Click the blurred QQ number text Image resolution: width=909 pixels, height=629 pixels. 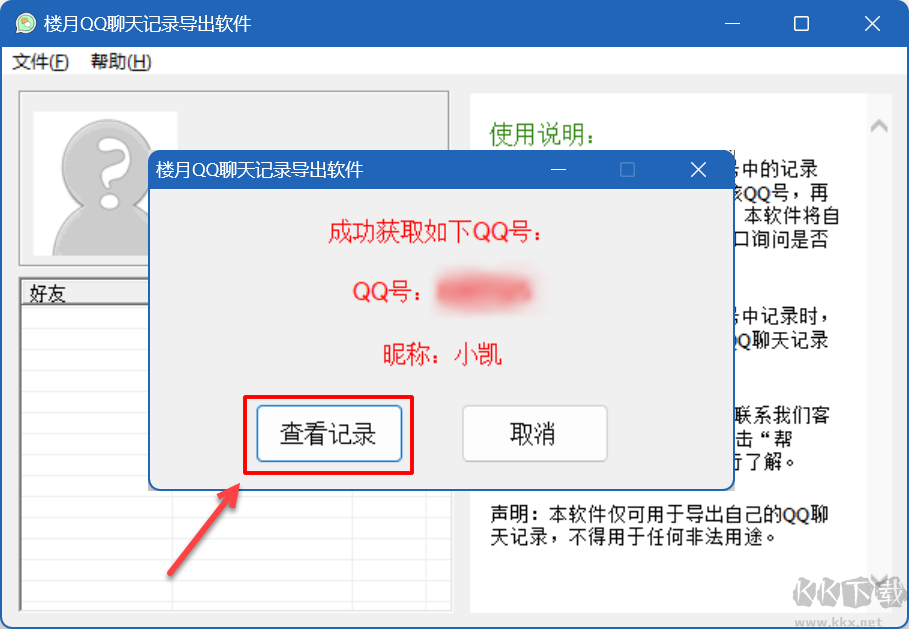(x=484, y=292)
